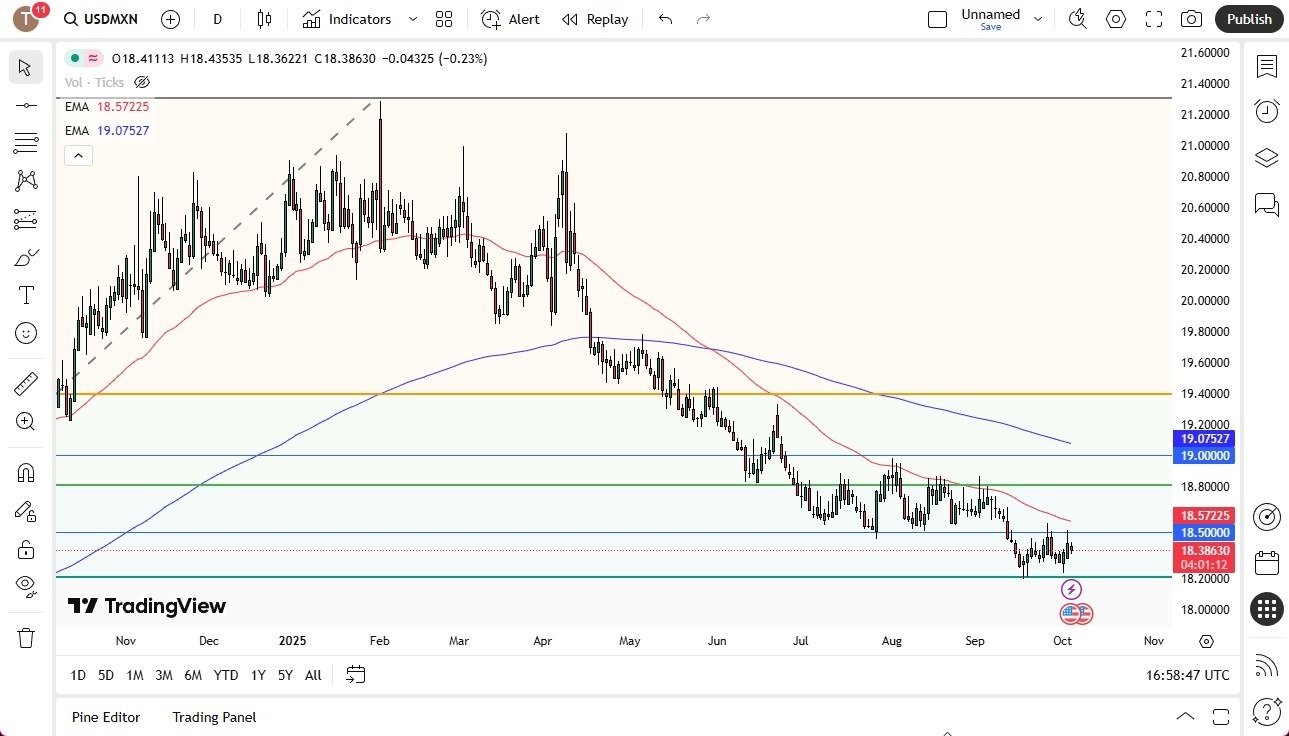The height and width of the screenshot is (736, 1289).
Task: Open the Trading Panel tab
Action: 213,717
